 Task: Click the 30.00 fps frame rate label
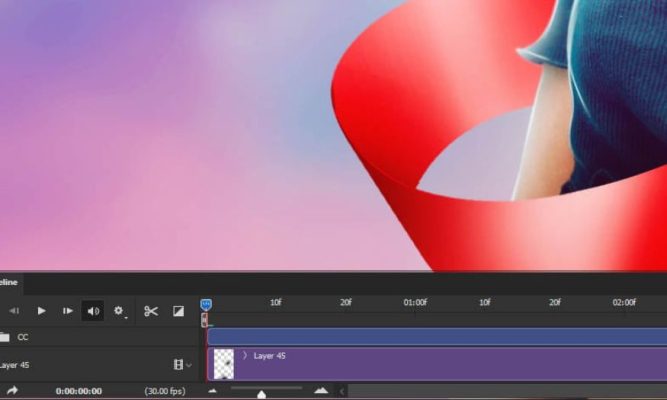pos(166,391)
